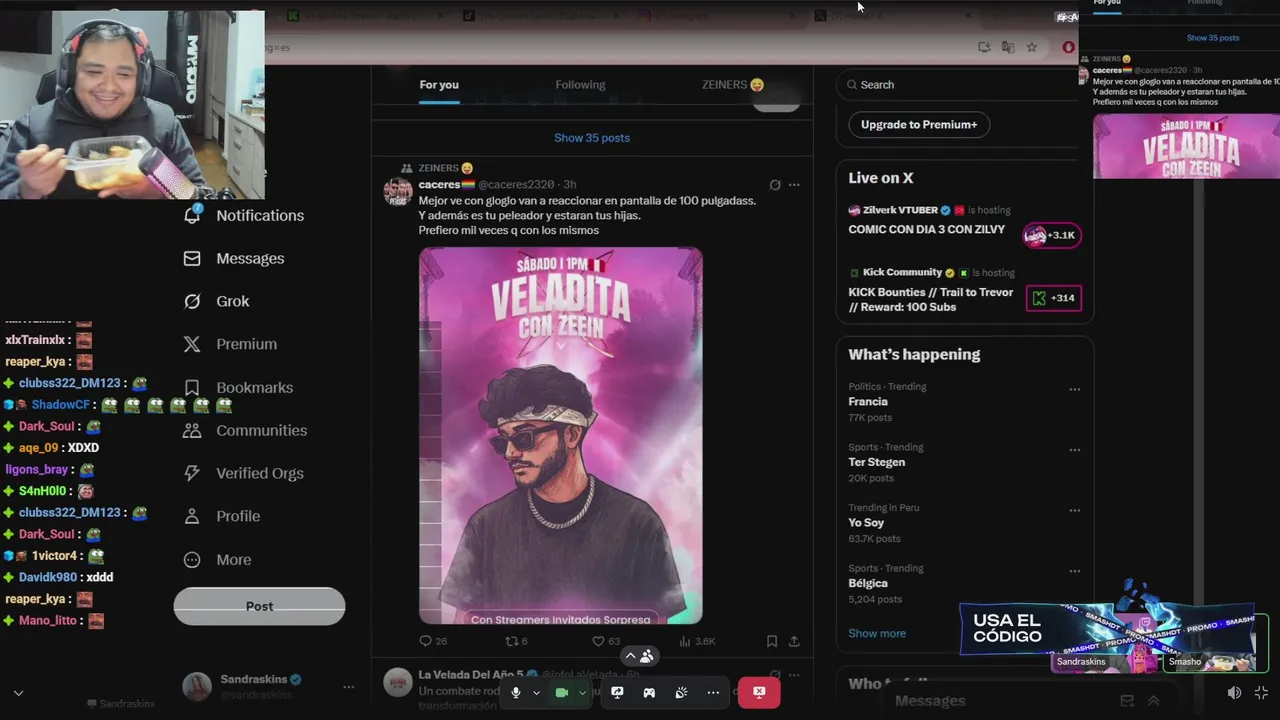Bookmark the caceres post
The height and width of the screenshot is (720, 1280).
click(771, 641)
